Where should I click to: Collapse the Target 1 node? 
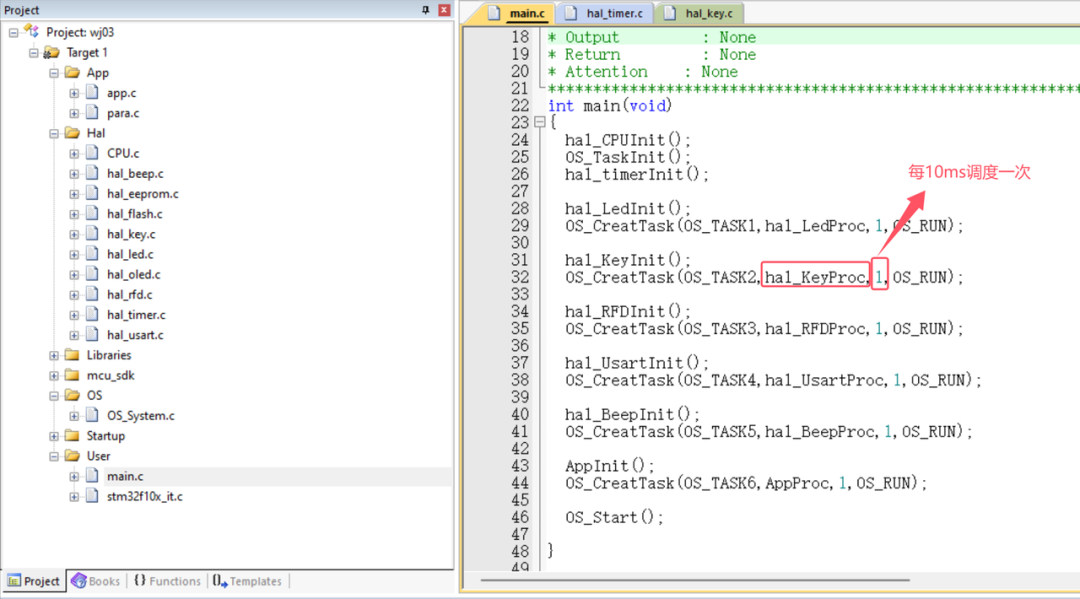click(x=34, y=52)
